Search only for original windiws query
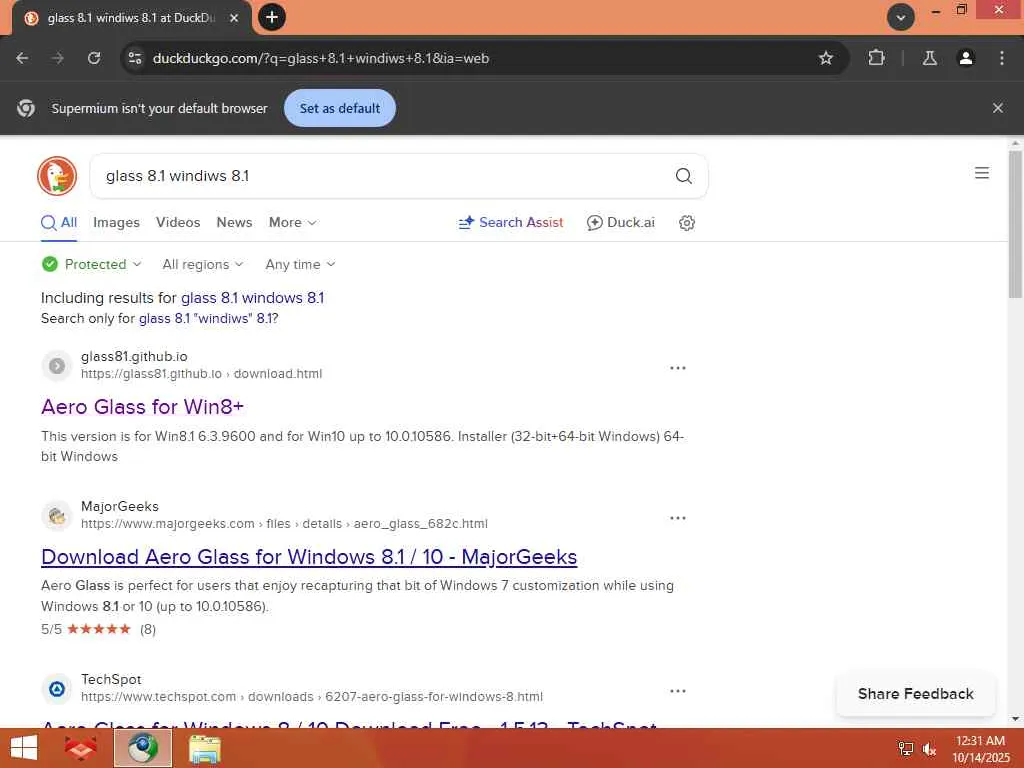 (x=208, y=319)
